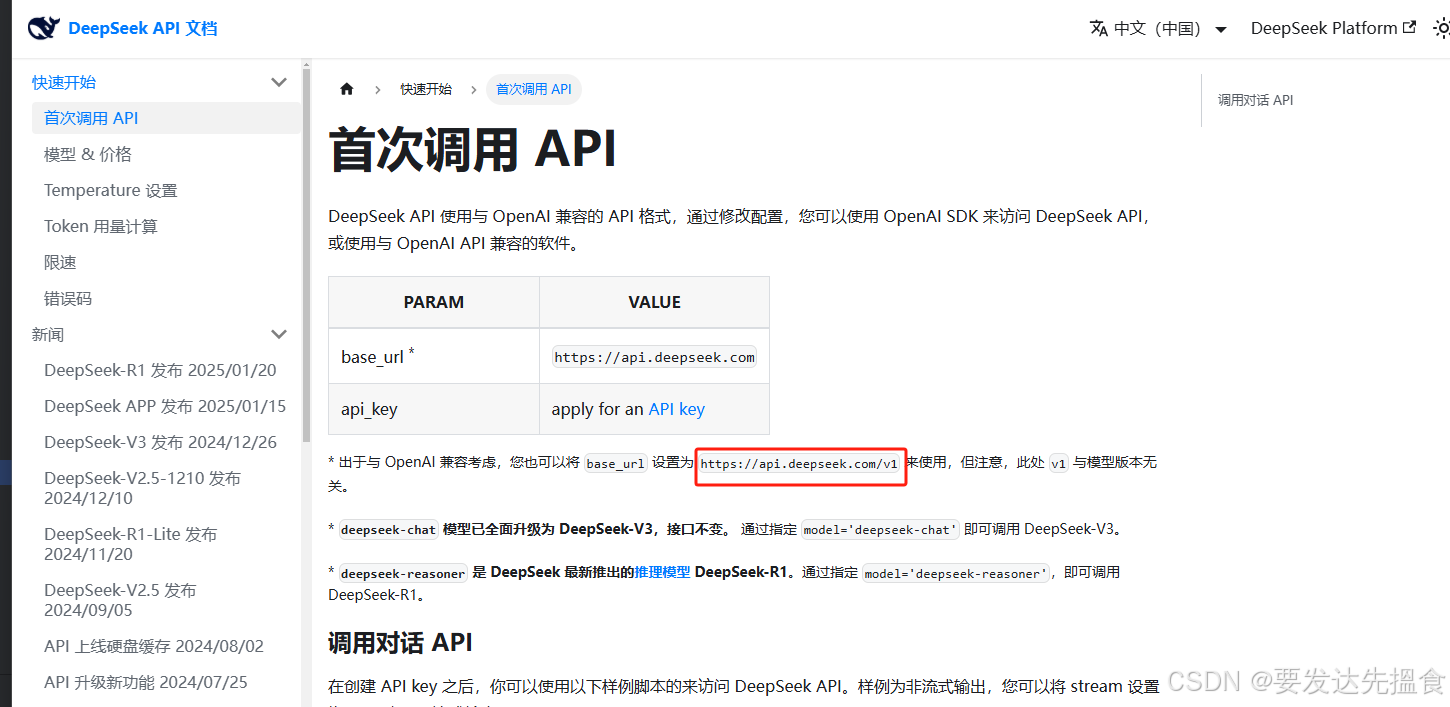Open DeepSeek-V2.5 发布 2024/09/05 news
Screen dimensions: 1450x707
coord(120,600)
